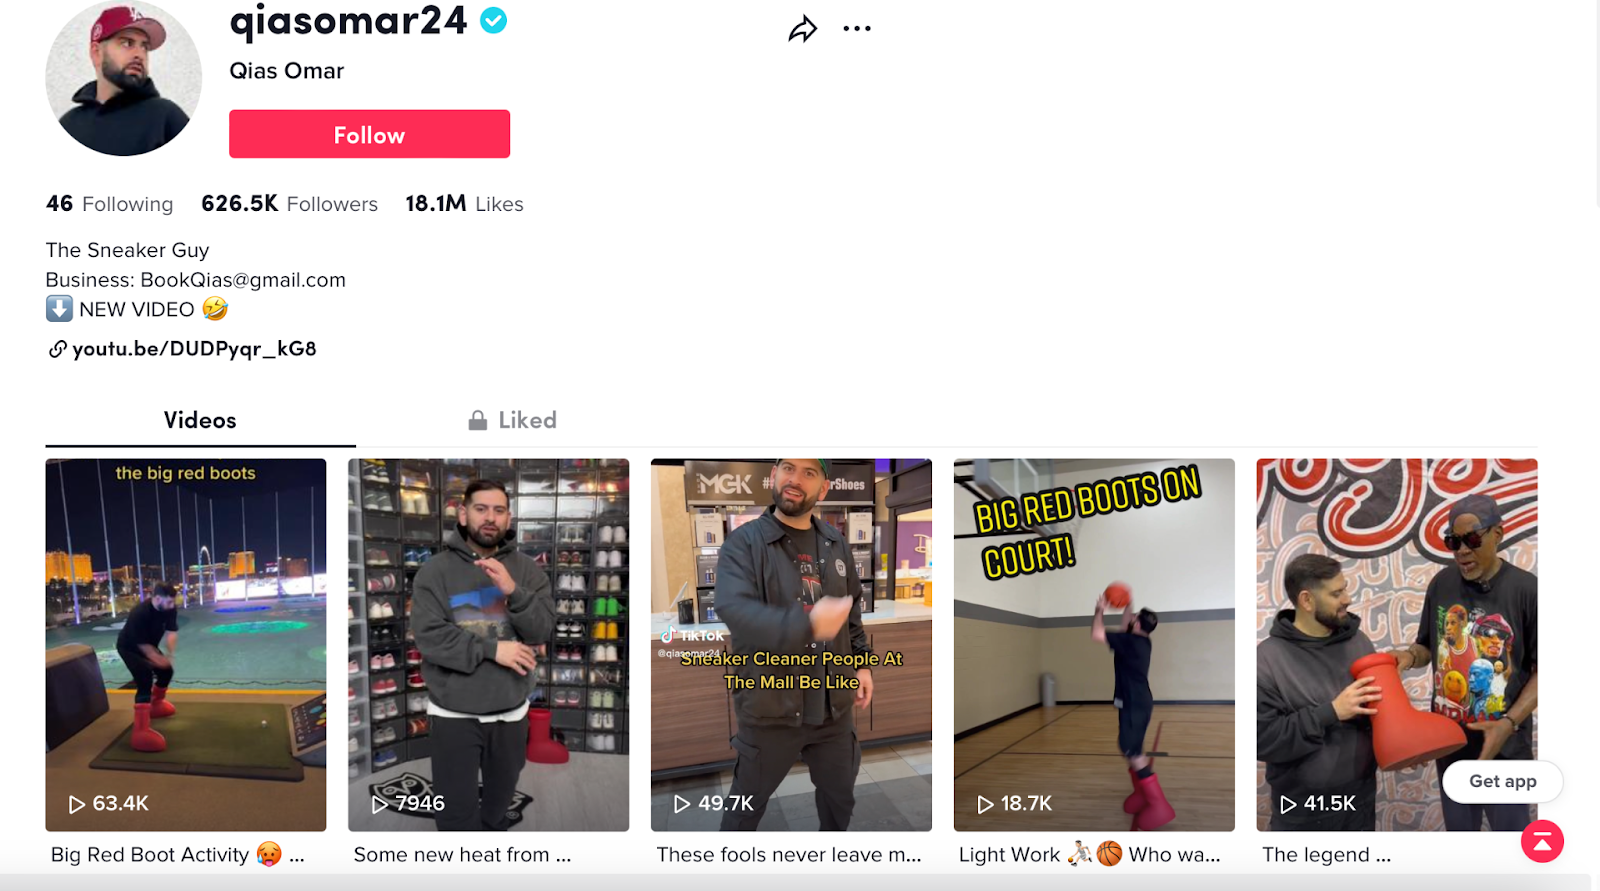
Task: Click the play icon on 63.4K video
Action: [76, 804]
